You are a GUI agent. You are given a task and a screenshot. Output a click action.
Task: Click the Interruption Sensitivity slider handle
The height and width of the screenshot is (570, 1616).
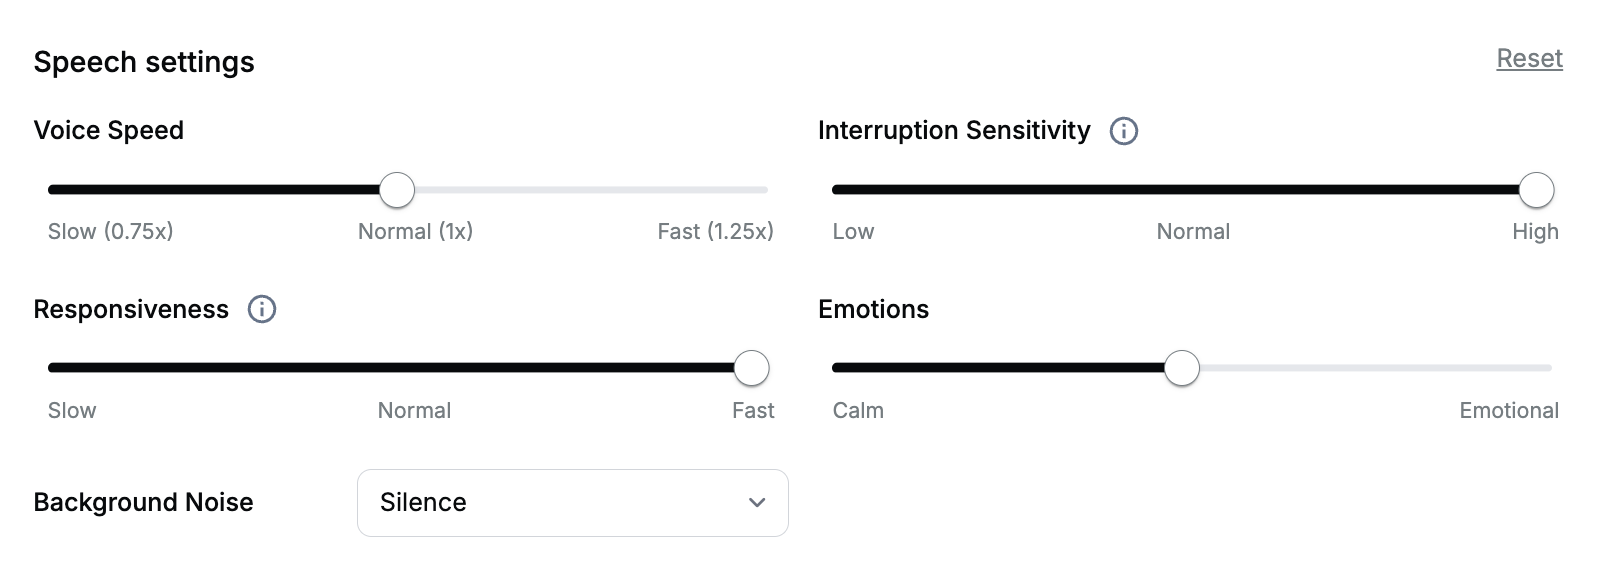click(x=1536, y=190)
